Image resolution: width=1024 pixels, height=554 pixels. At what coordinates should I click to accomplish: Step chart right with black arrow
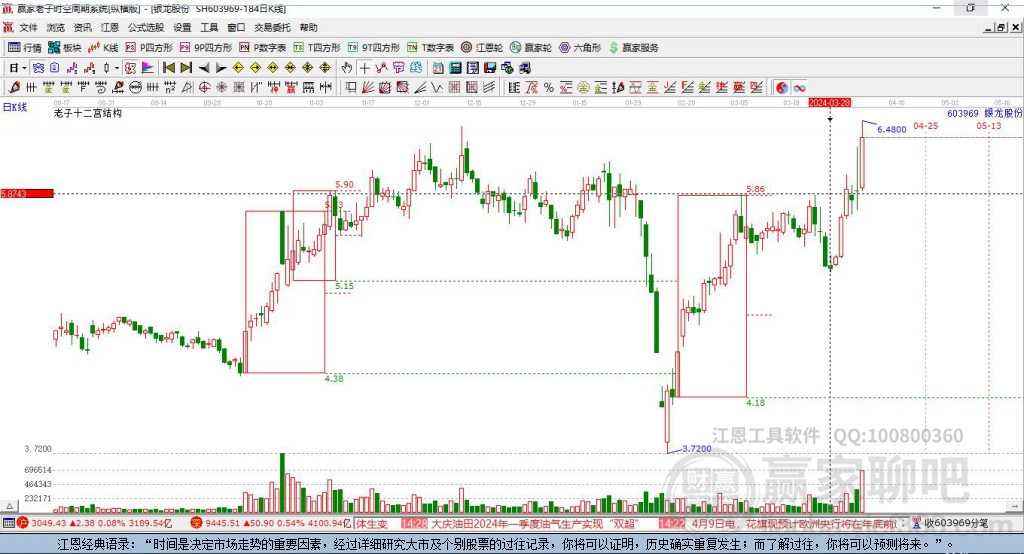[221, 68]
